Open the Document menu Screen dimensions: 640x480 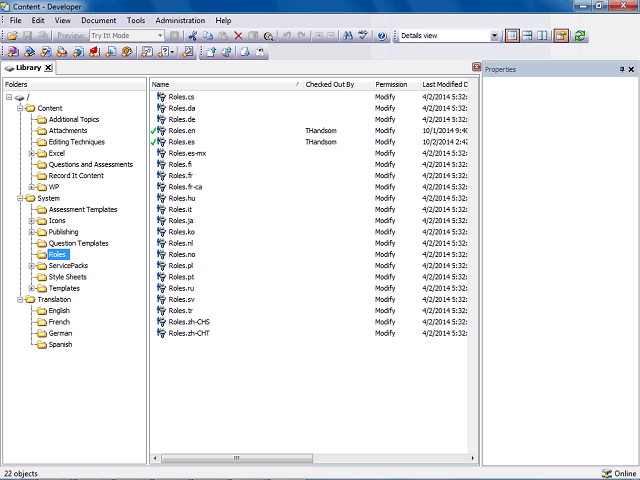[98, 20]
